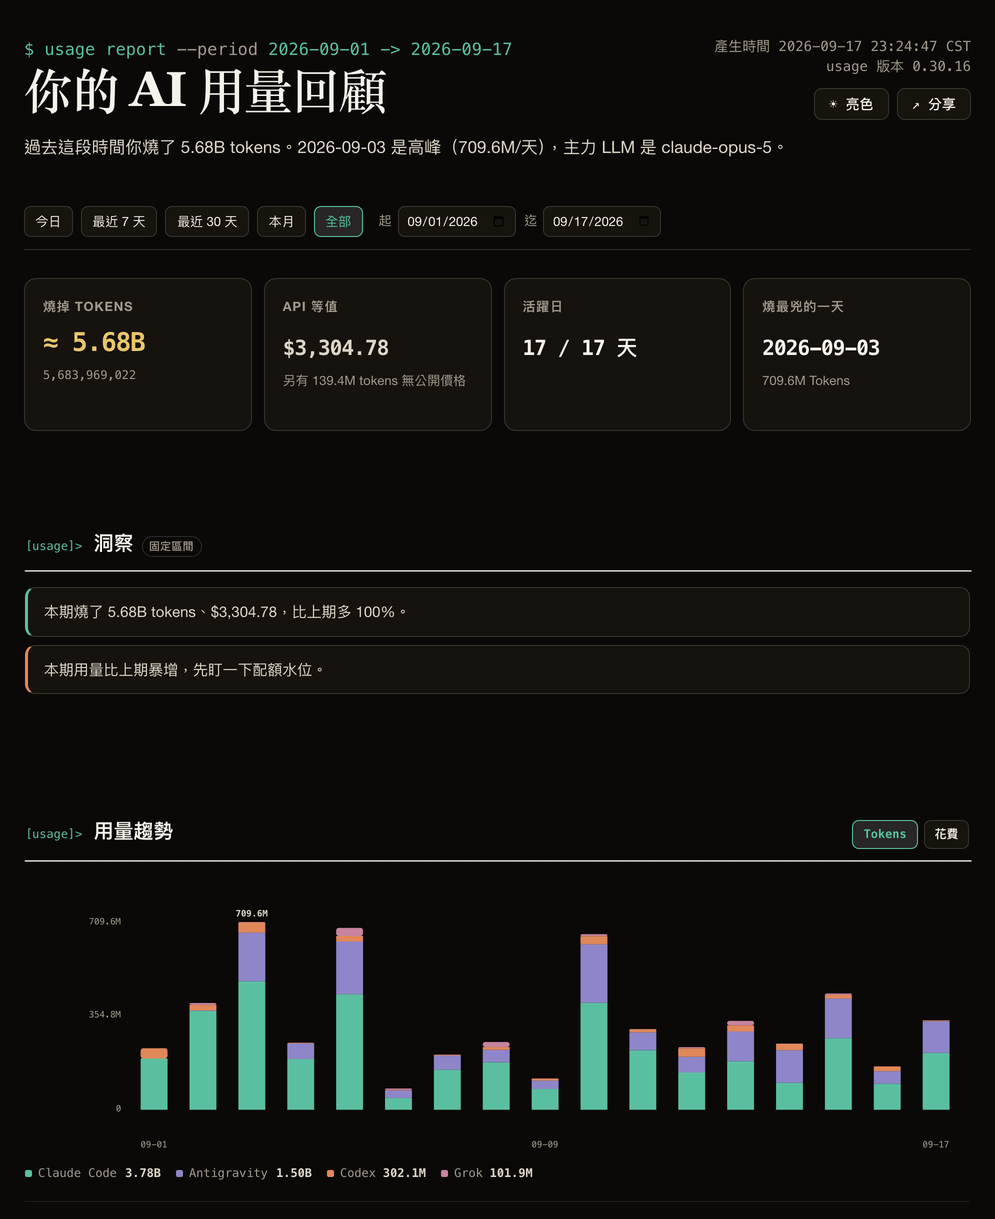This screenshot has width=995, height=1219.
Task: Click the 燒最兇的一天 2026-09-03 card
Action: (x=857, y=354)
